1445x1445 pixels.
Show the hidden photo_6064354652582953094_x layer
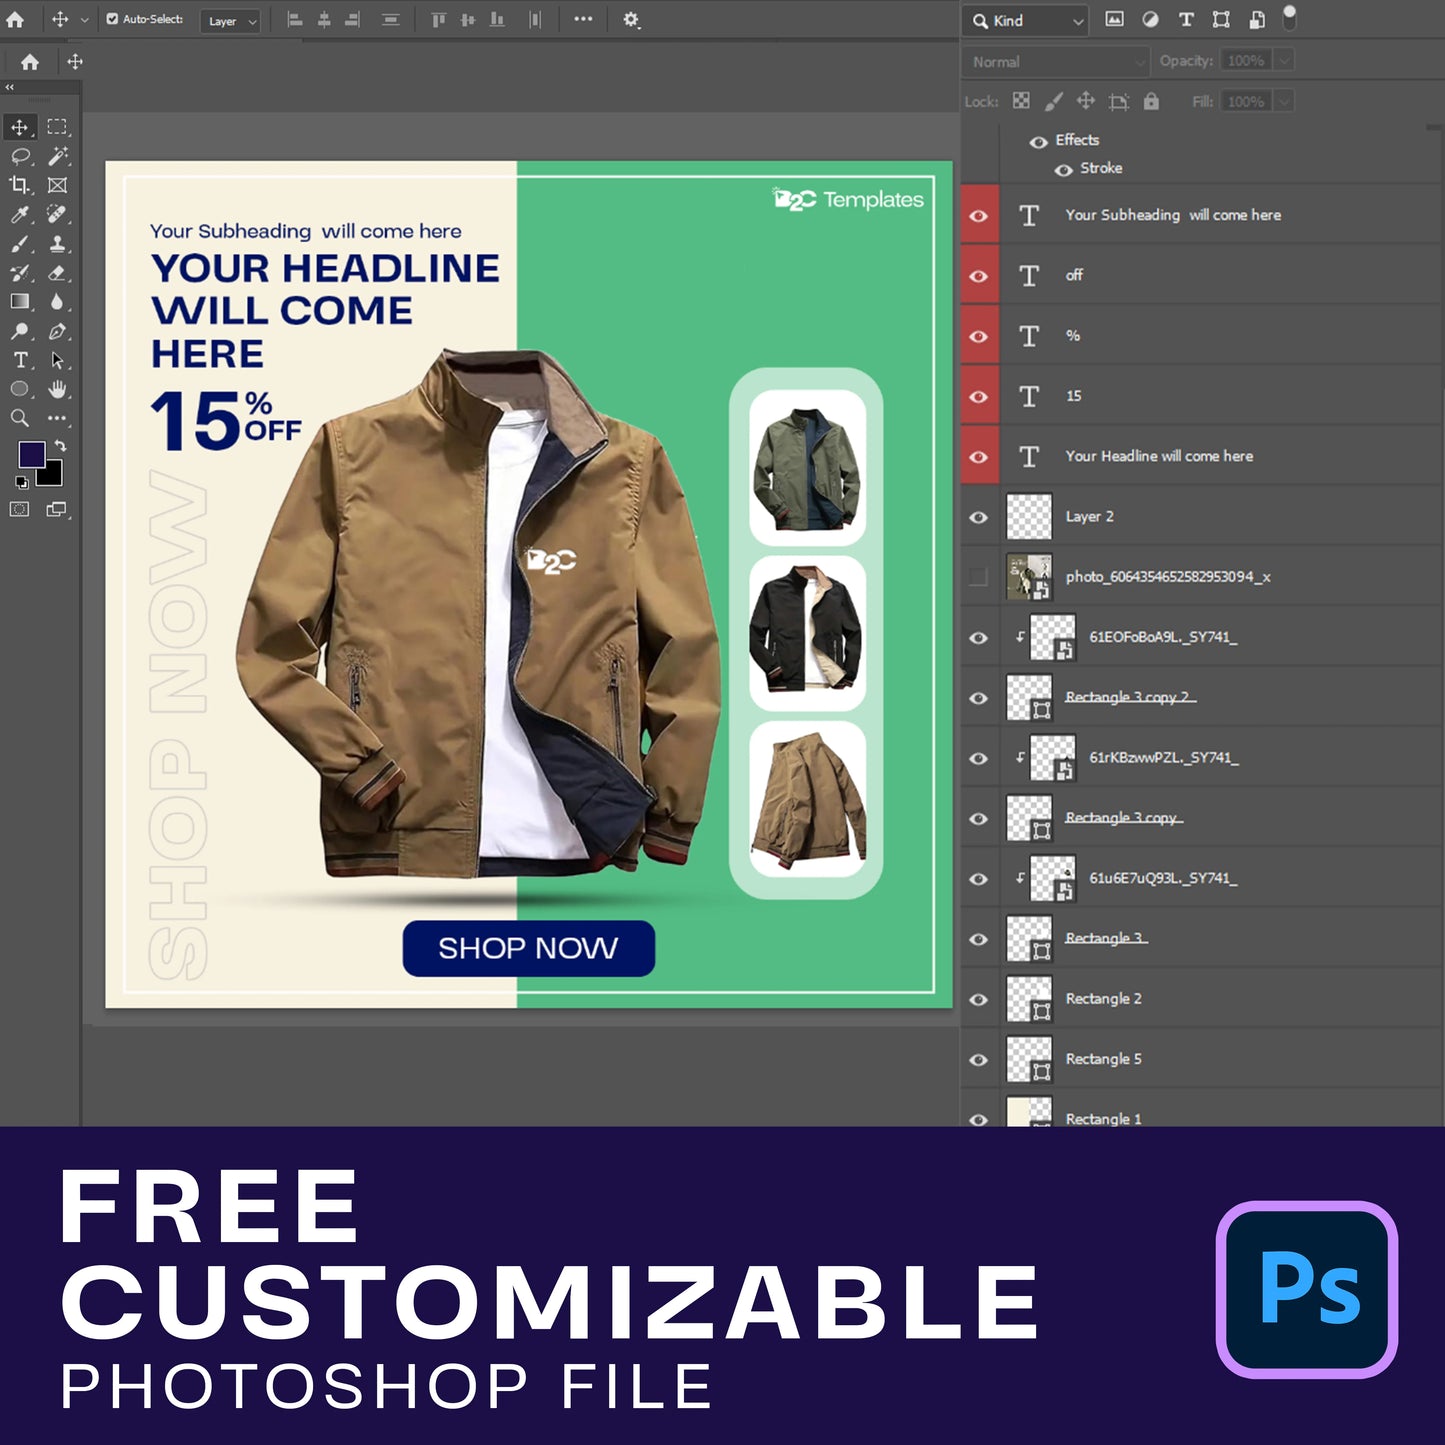[979, 577]
